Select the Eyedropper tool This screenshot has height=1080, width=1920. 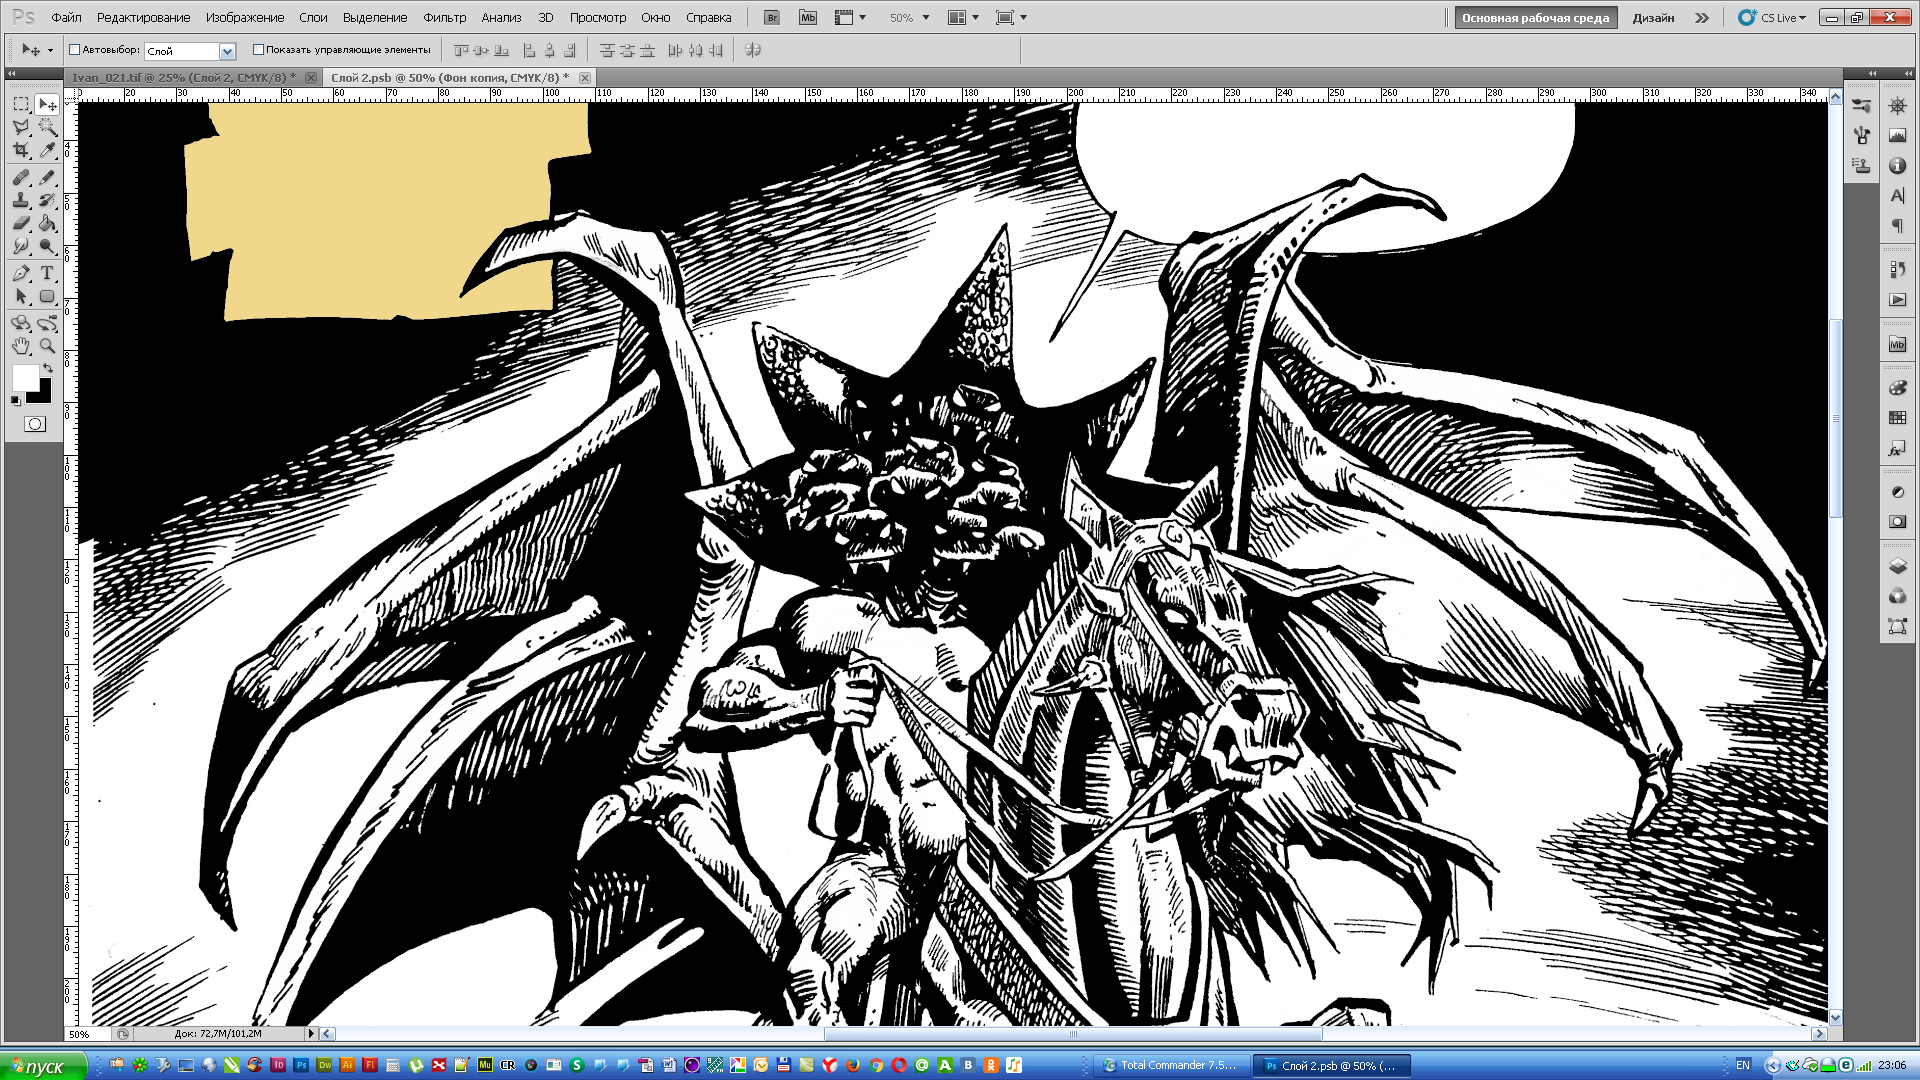(47, 150)
